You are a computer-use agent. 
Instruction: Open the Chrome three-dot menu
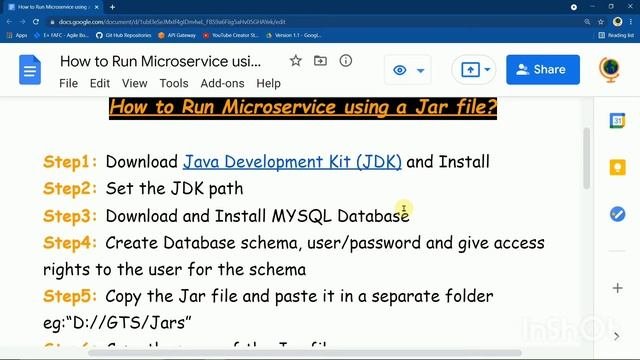click(x=631, y=22)
